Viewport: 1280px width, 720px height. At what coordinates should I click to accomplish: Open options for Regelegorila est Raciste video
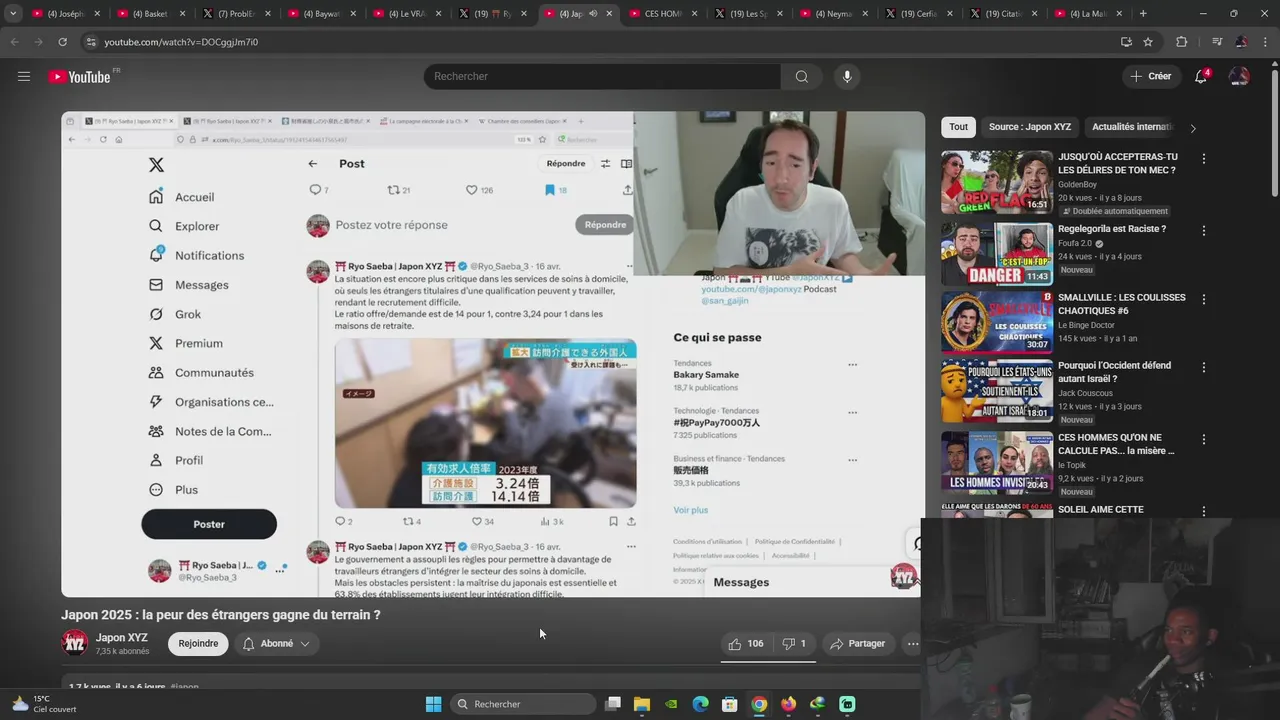coord(1204,231)
